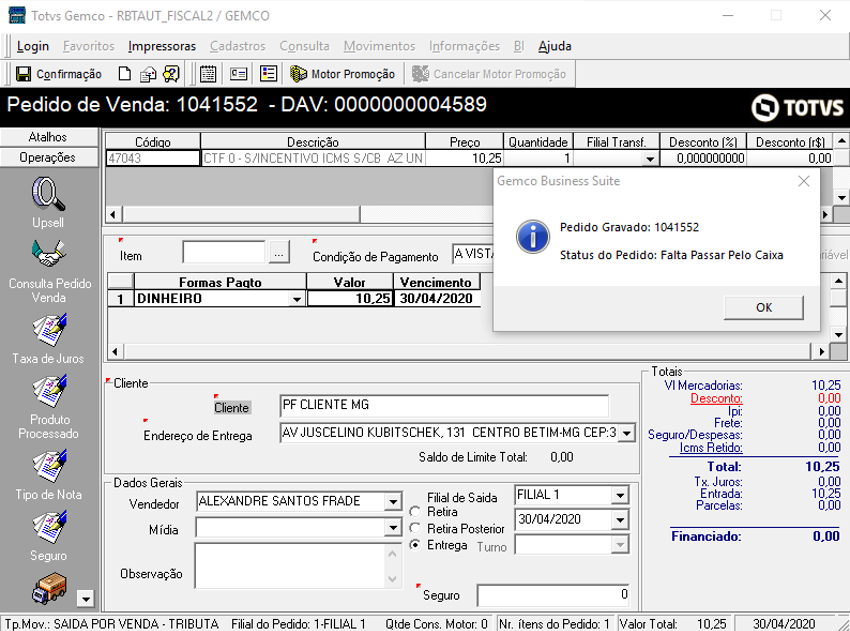The image size is (850, 631).
Task: Open Consulta Pedido Venda handshake icon
Action: pyautogui.click(x=48, y=254)
